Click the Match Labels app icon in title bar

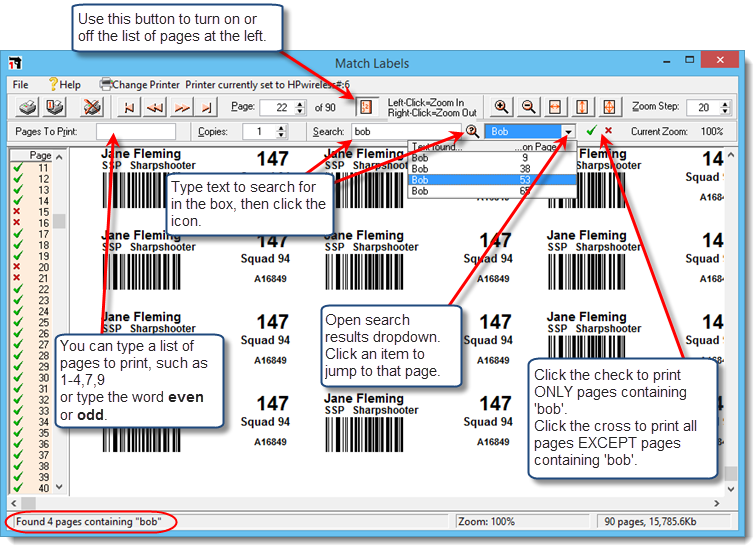point(15,63)
